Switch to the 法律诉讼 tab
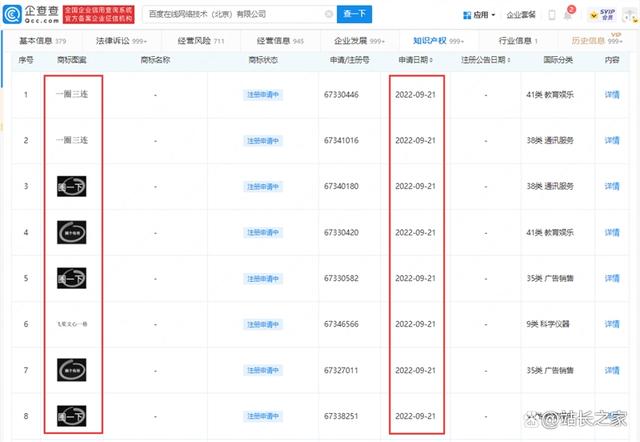Screen dimensions: 640x442 click(x=121, y=41)
